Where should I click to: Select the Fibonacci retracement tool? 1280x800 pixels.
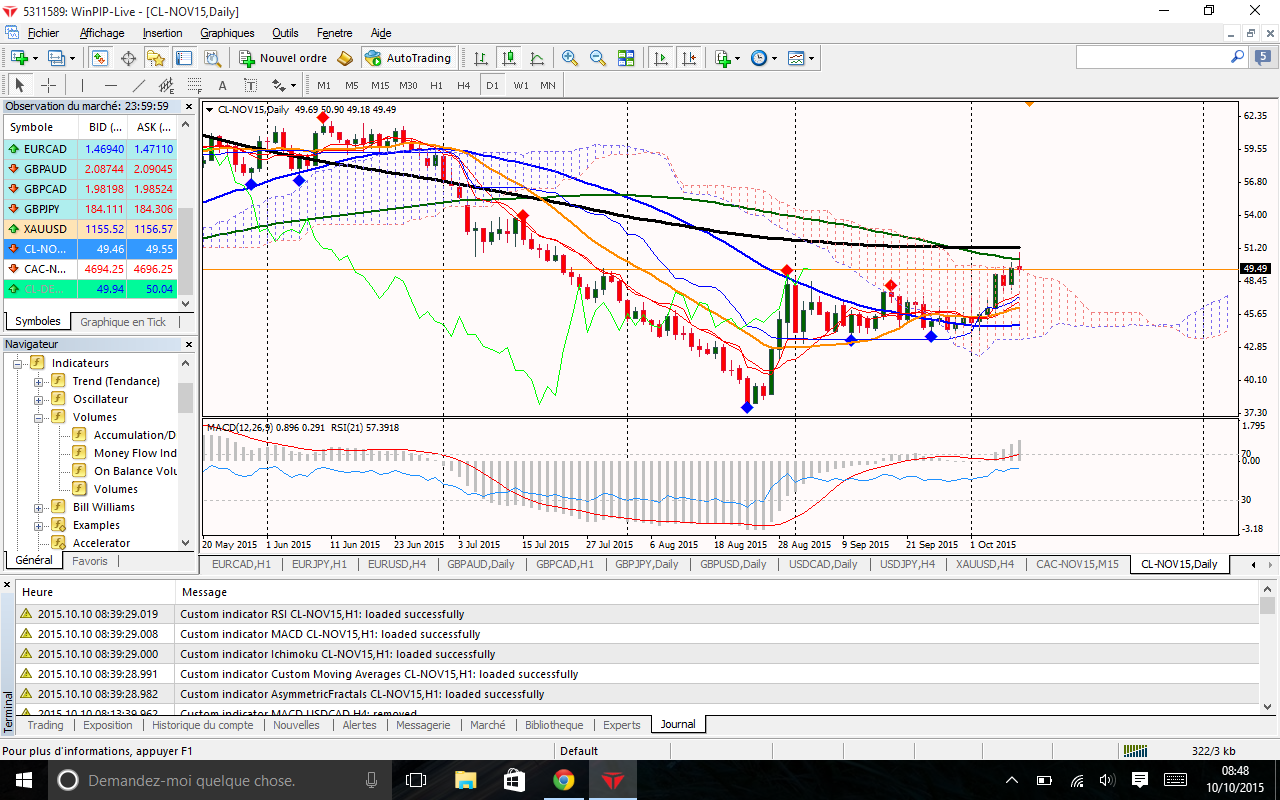pyautogui.click(x=195, y=85)
